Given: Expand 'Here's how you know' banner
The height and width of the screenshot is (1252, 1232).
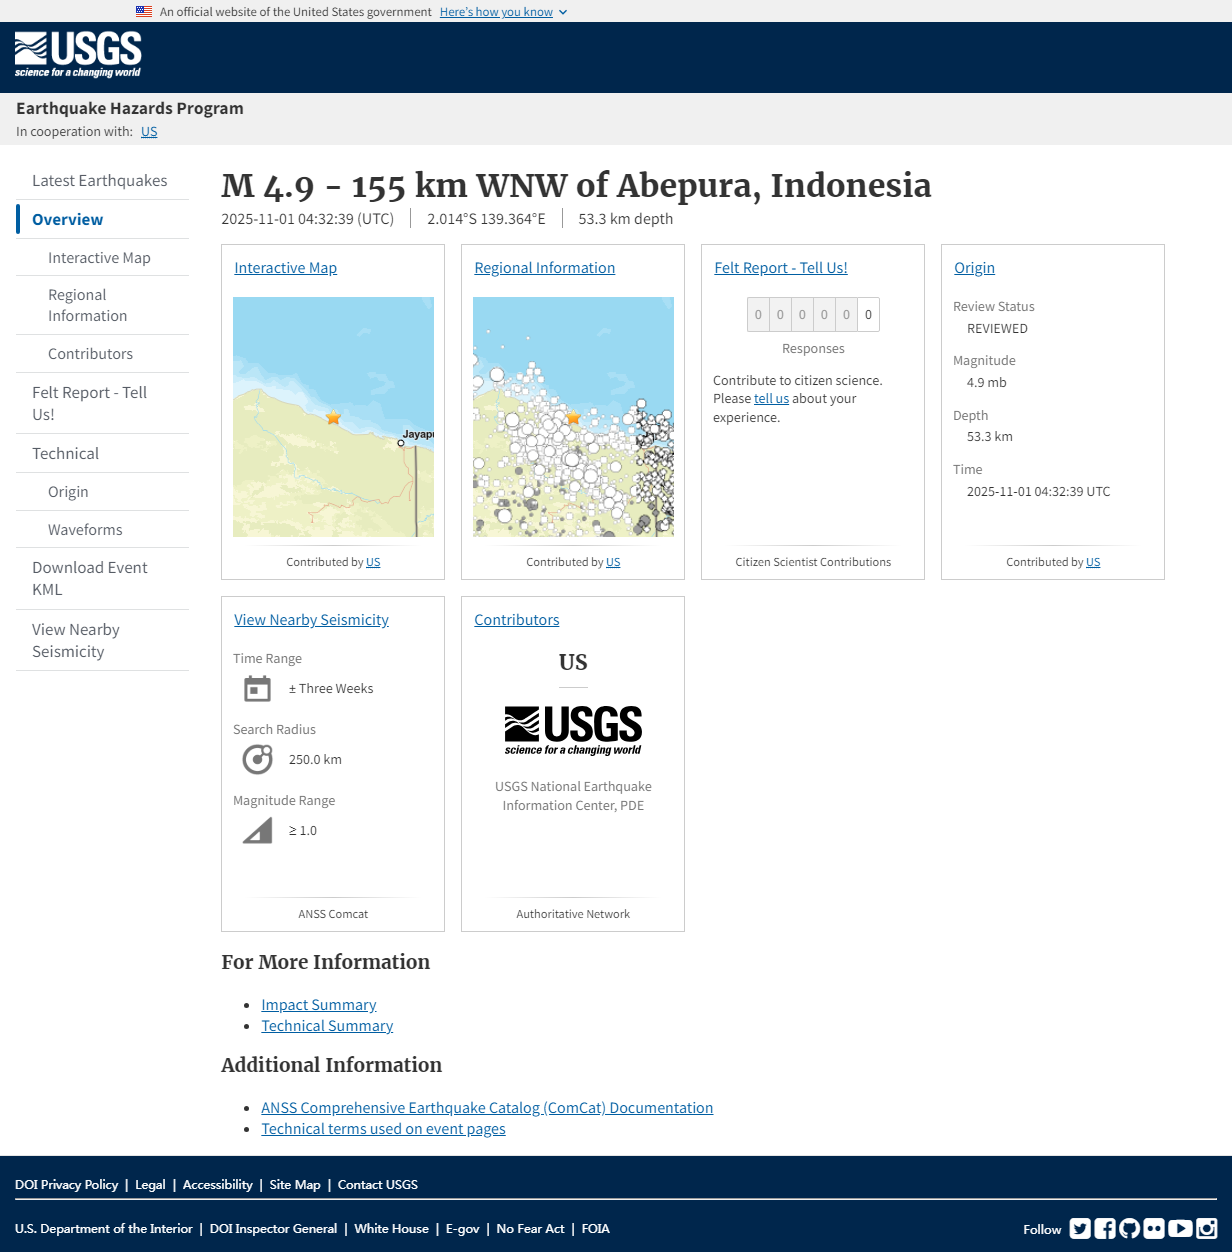Looking at the screenshot, I should [496, 12].
